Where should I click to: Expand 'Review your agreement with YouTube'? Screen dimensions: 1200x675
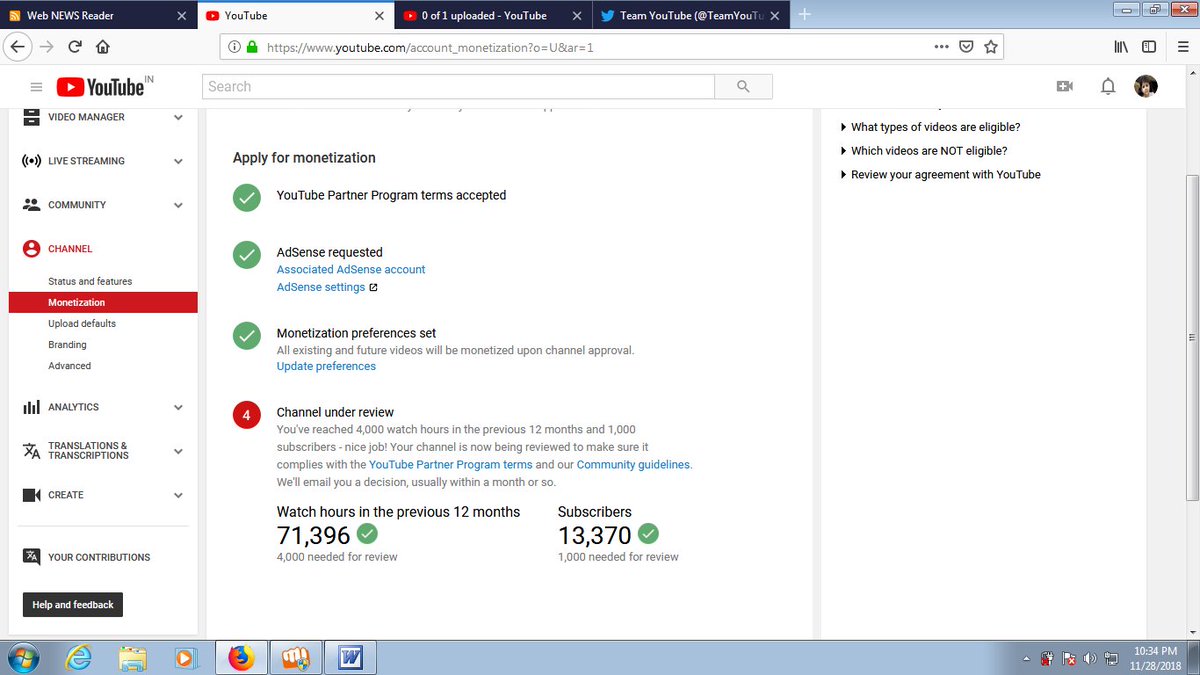click(941, 175)
